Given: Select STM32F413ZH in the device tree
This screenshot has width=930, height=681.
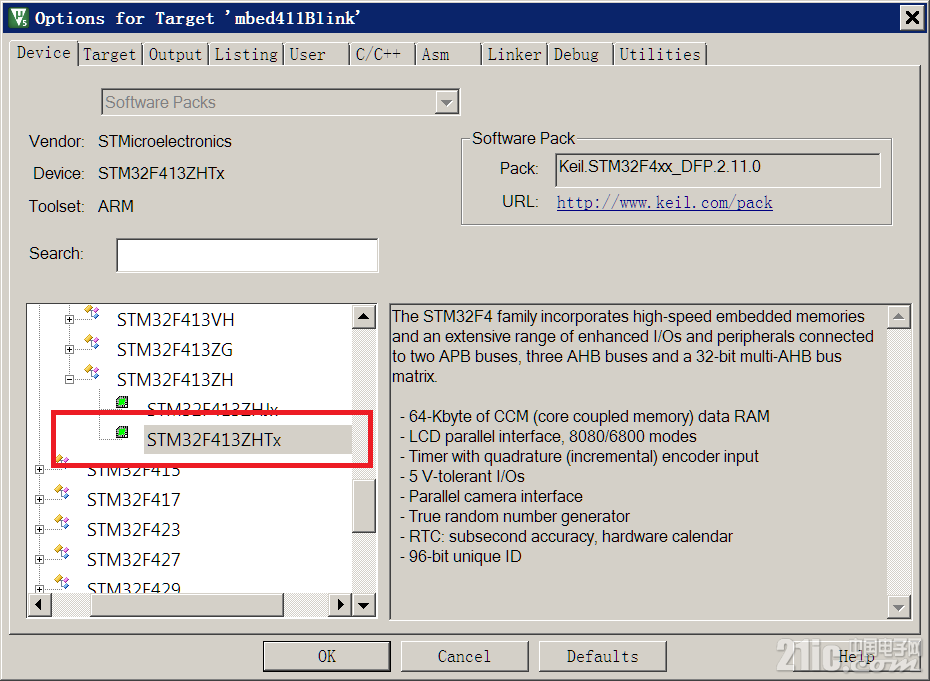Looking at the screenshot, I should 175,380.
